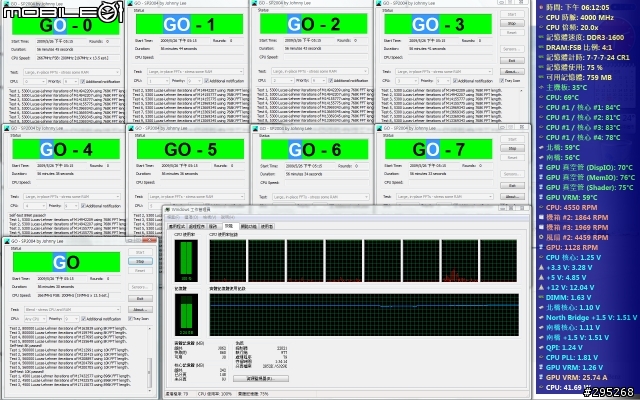Click the icon beside CPU 倍頻 20.0x
640x400 pixels.
click(541, 27)
